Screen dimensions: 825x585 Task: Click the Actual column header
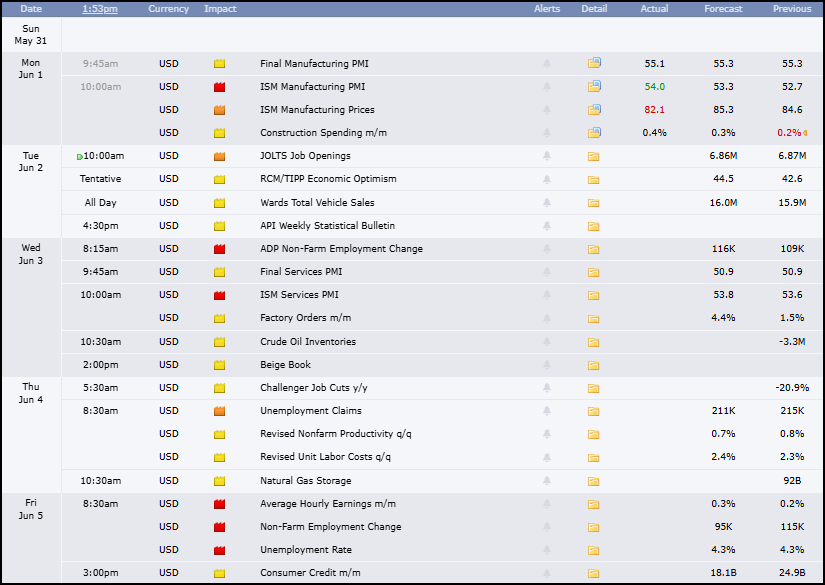[655, 9]
